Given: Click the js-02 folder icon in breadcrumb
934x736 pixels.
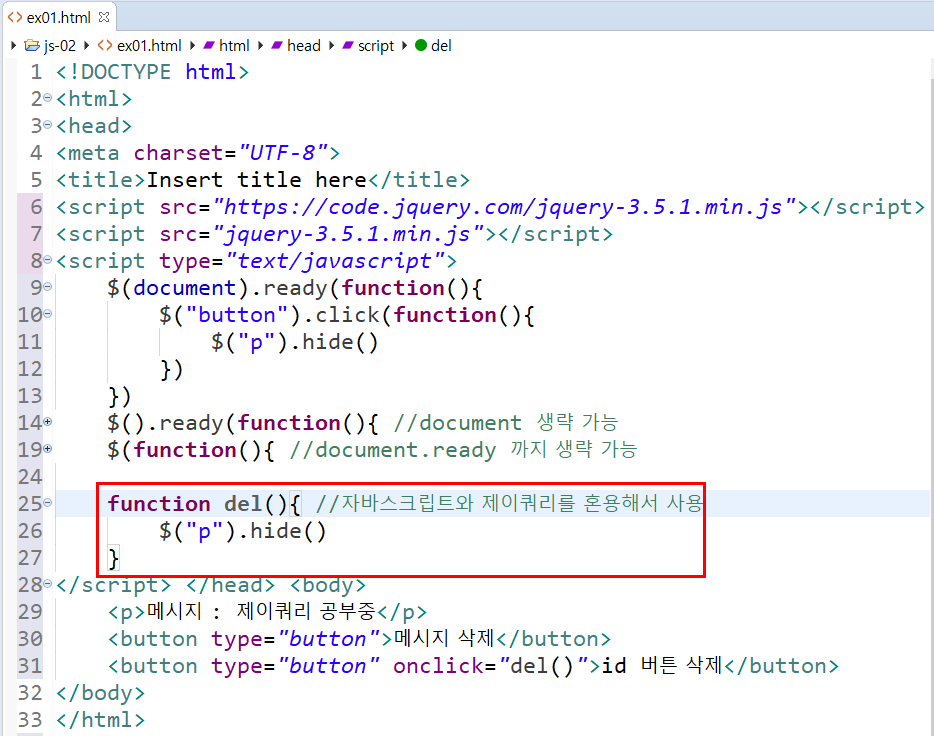Looking at the screenshot, I should coord(32,45).
